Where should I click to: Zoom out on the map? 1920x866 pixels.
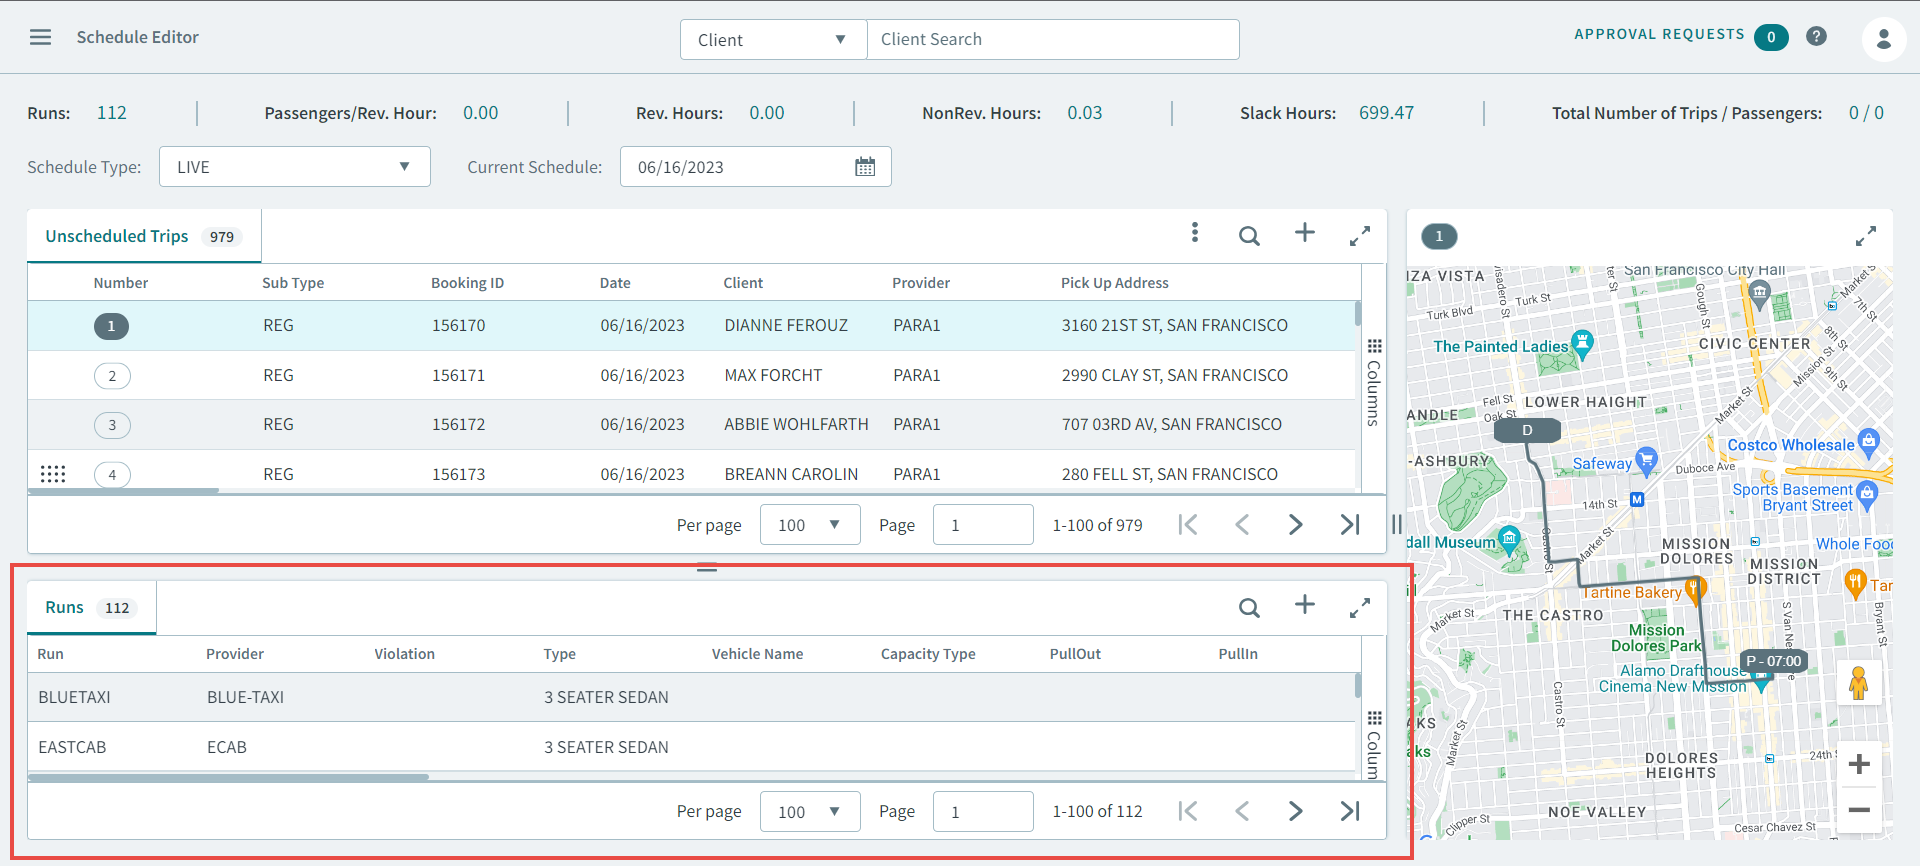(1859, 810)
